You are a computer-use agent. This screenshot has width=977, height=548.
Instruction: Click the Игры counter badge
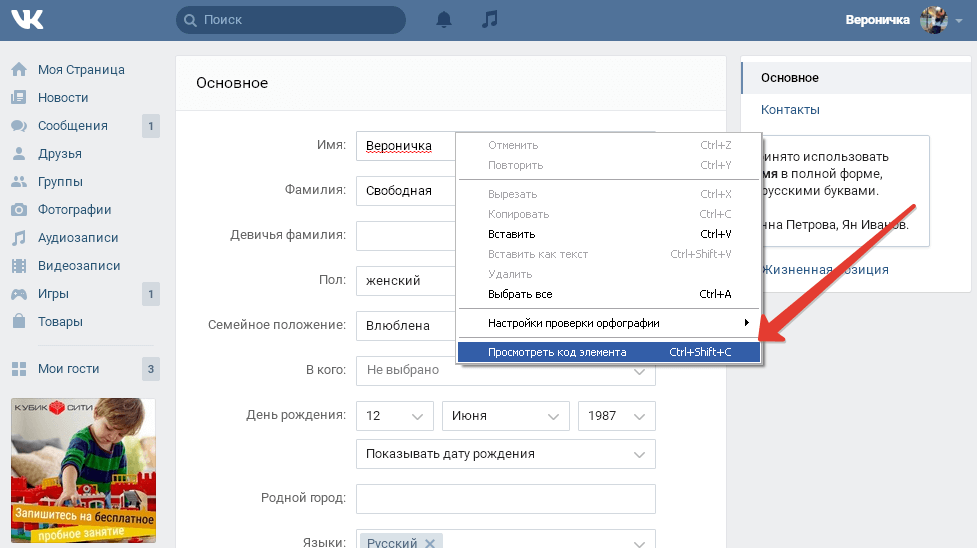pos(151,294)
